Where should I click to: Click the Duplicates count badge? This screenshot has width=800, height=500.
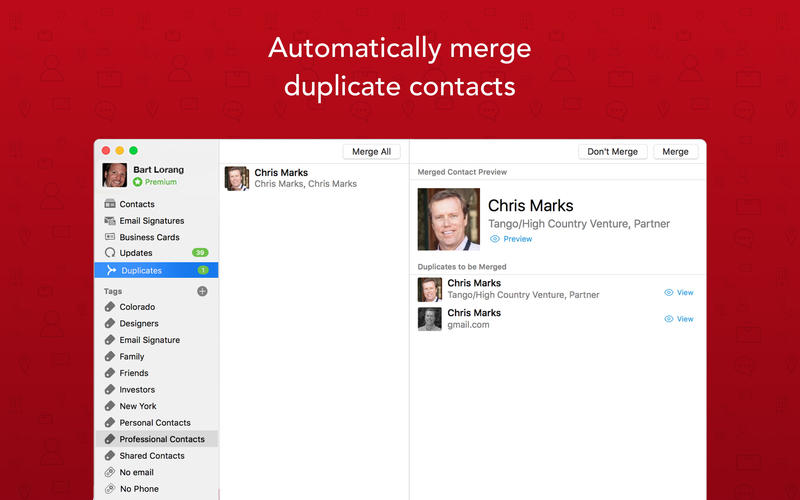(x=203, y=270)
